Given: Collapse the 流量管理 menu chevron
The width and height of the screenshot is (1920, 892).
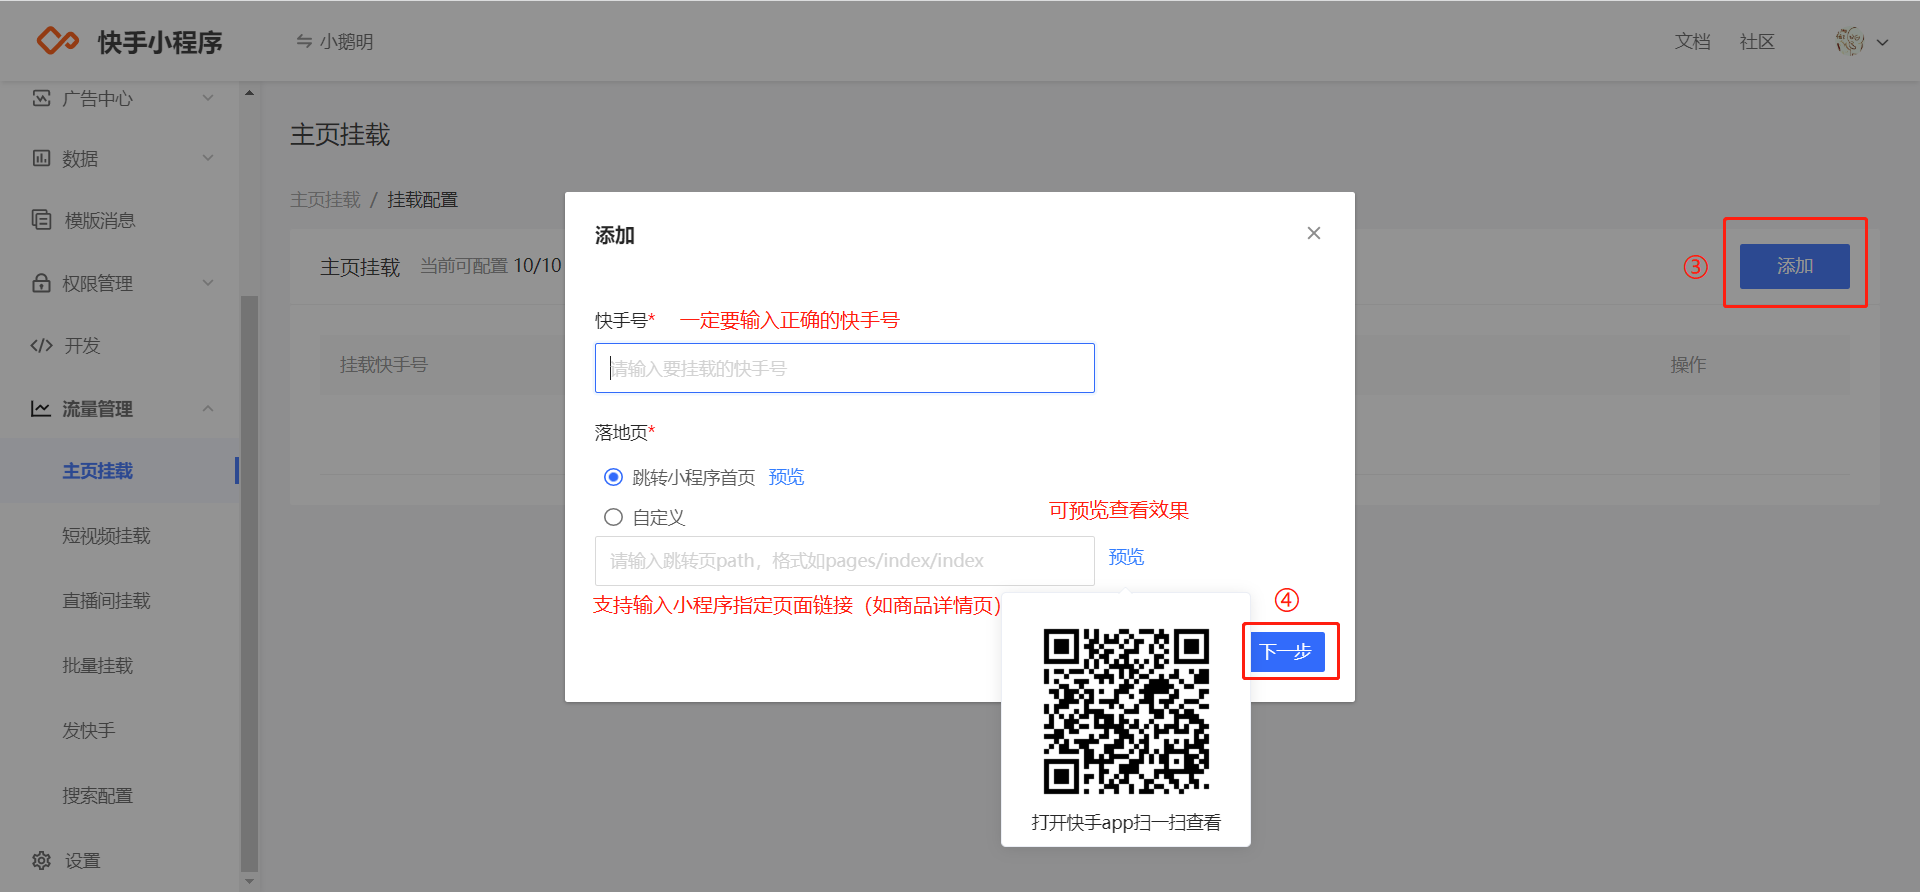Looking at the screenshot, I should point(208,408).
